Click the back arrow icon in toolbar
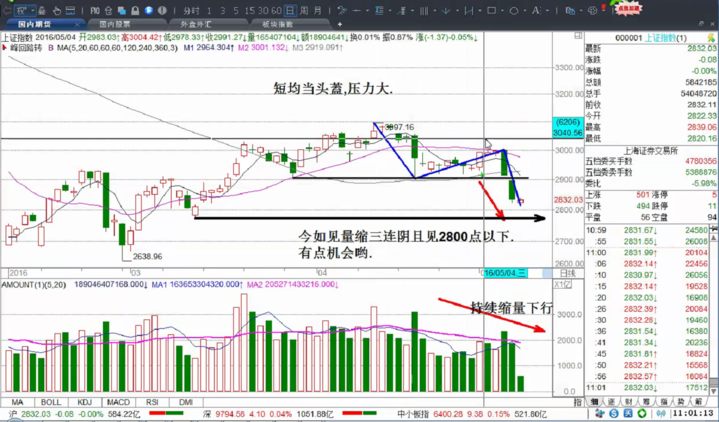Viewport: 719px width, 422px height. (x=7, y=11)
